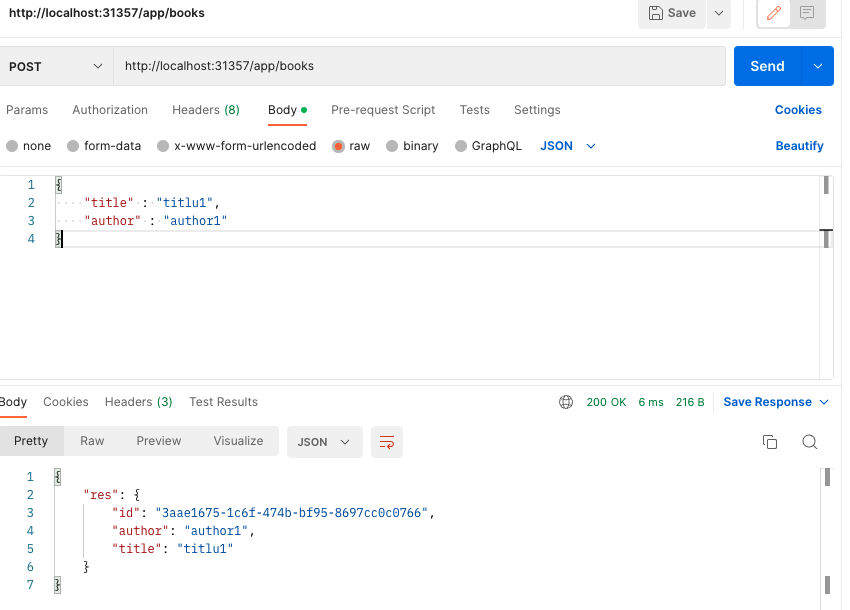Open the comments icon at top right
Viewport: 850px width, 610px height.
coord(806,13)
